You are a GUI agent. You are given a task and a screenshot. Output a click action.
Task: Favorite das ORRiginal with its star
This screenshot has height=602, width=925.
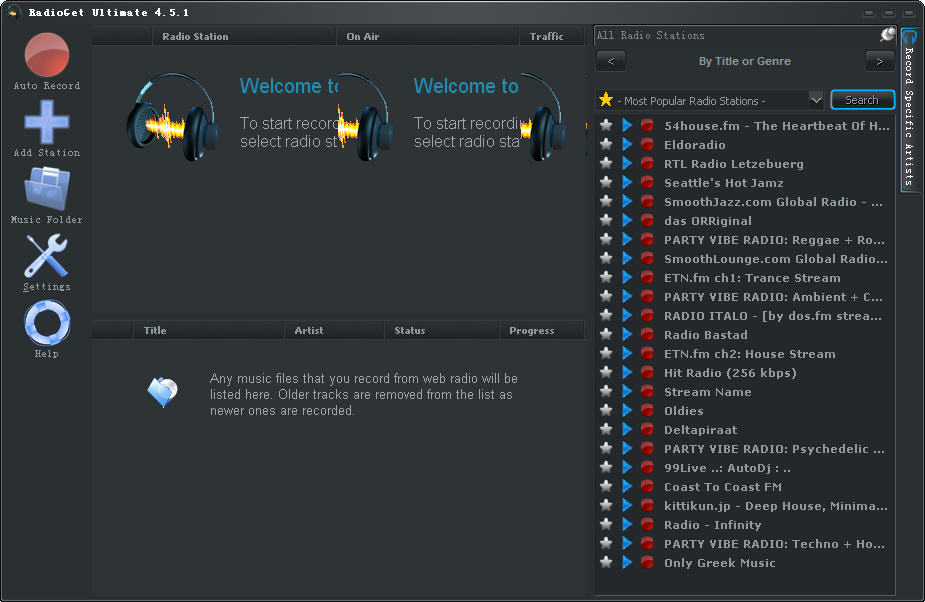pyautogui.click(x=606, y=220)
